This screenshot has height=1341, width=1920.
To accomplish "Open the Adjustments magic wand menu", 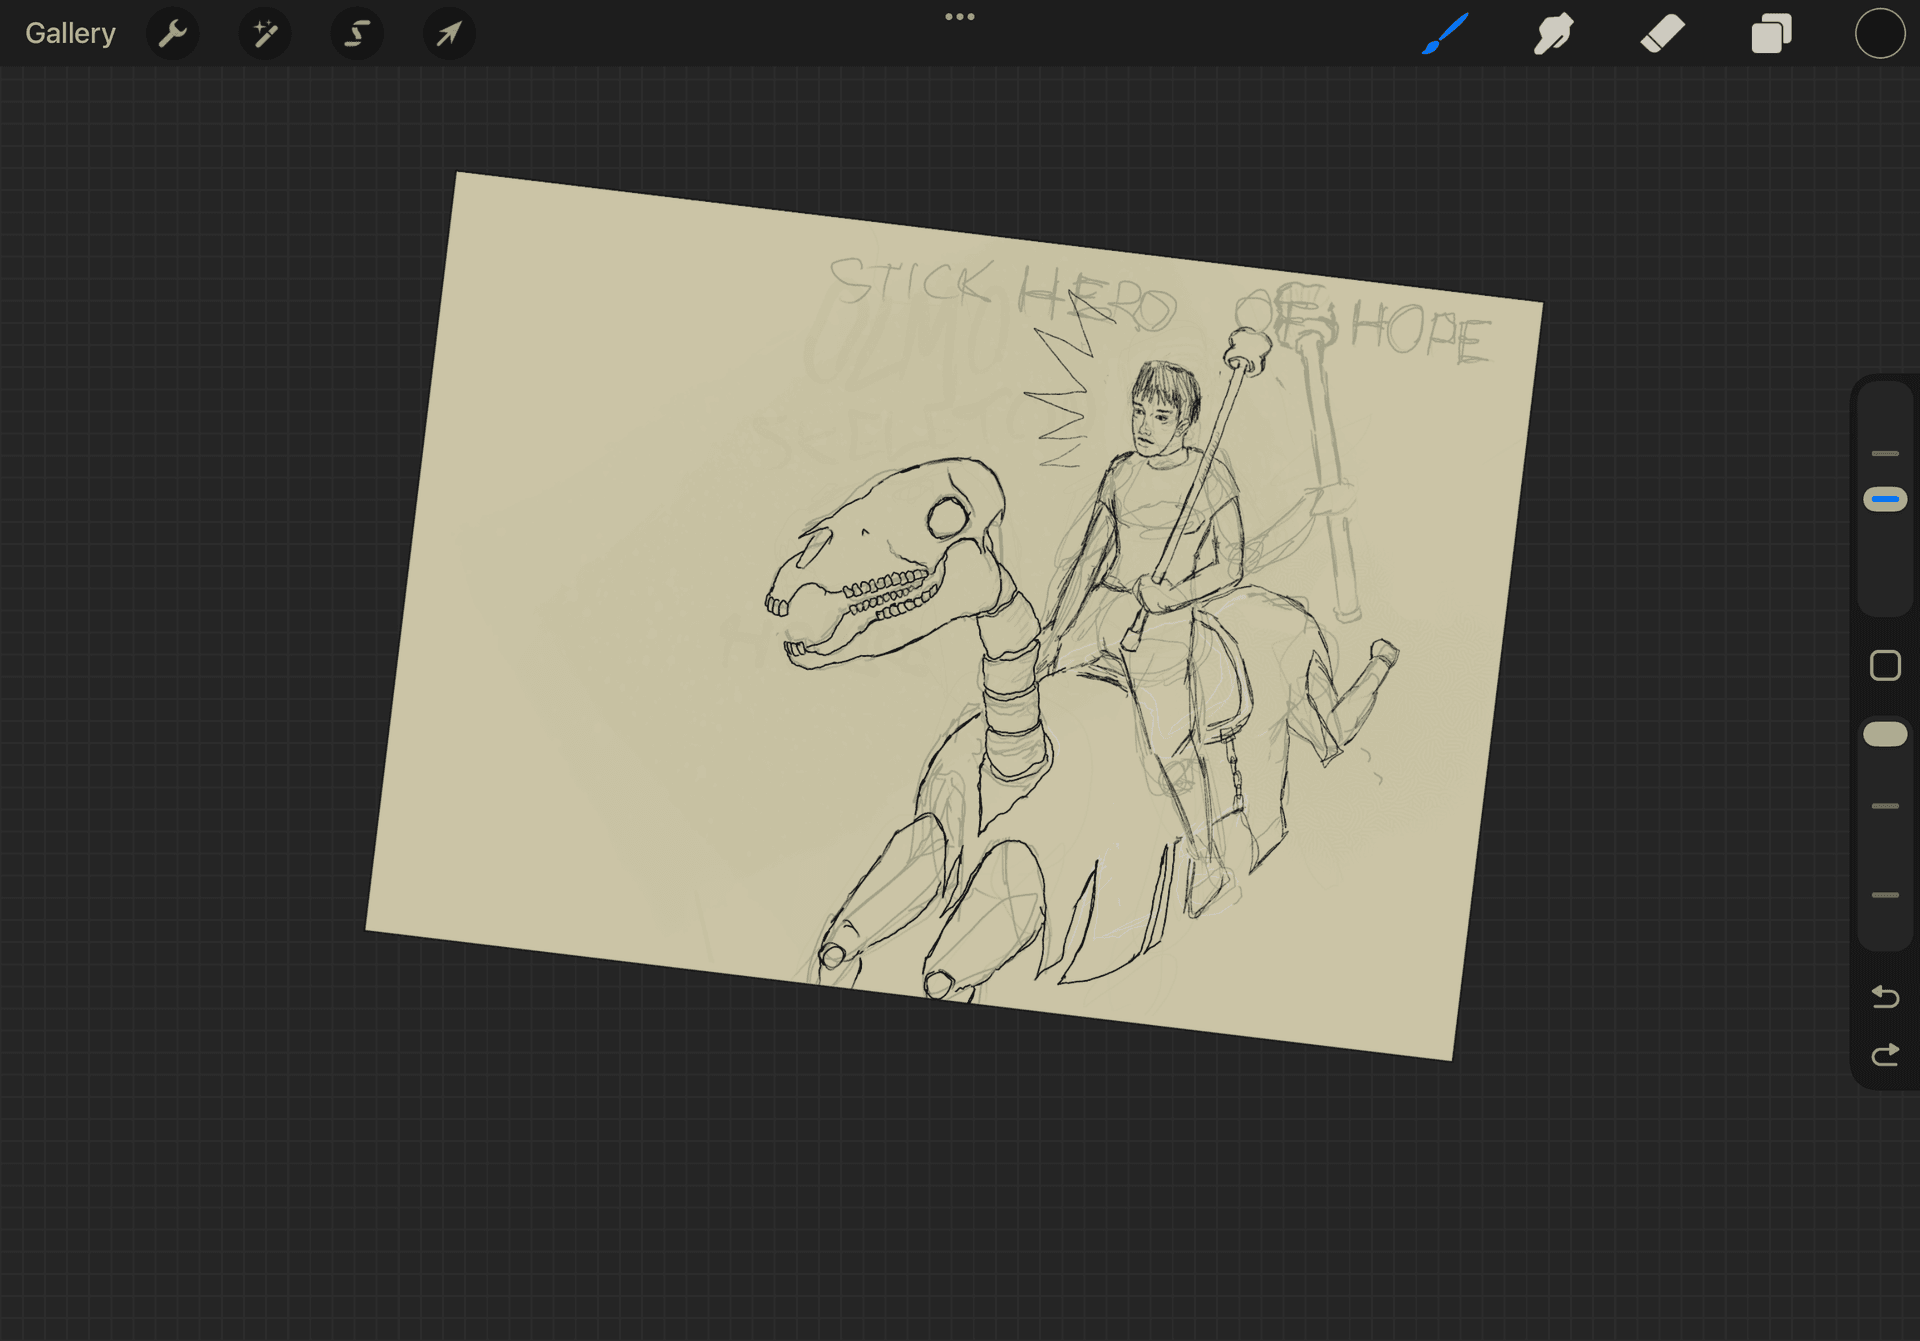I will [265, 33].
